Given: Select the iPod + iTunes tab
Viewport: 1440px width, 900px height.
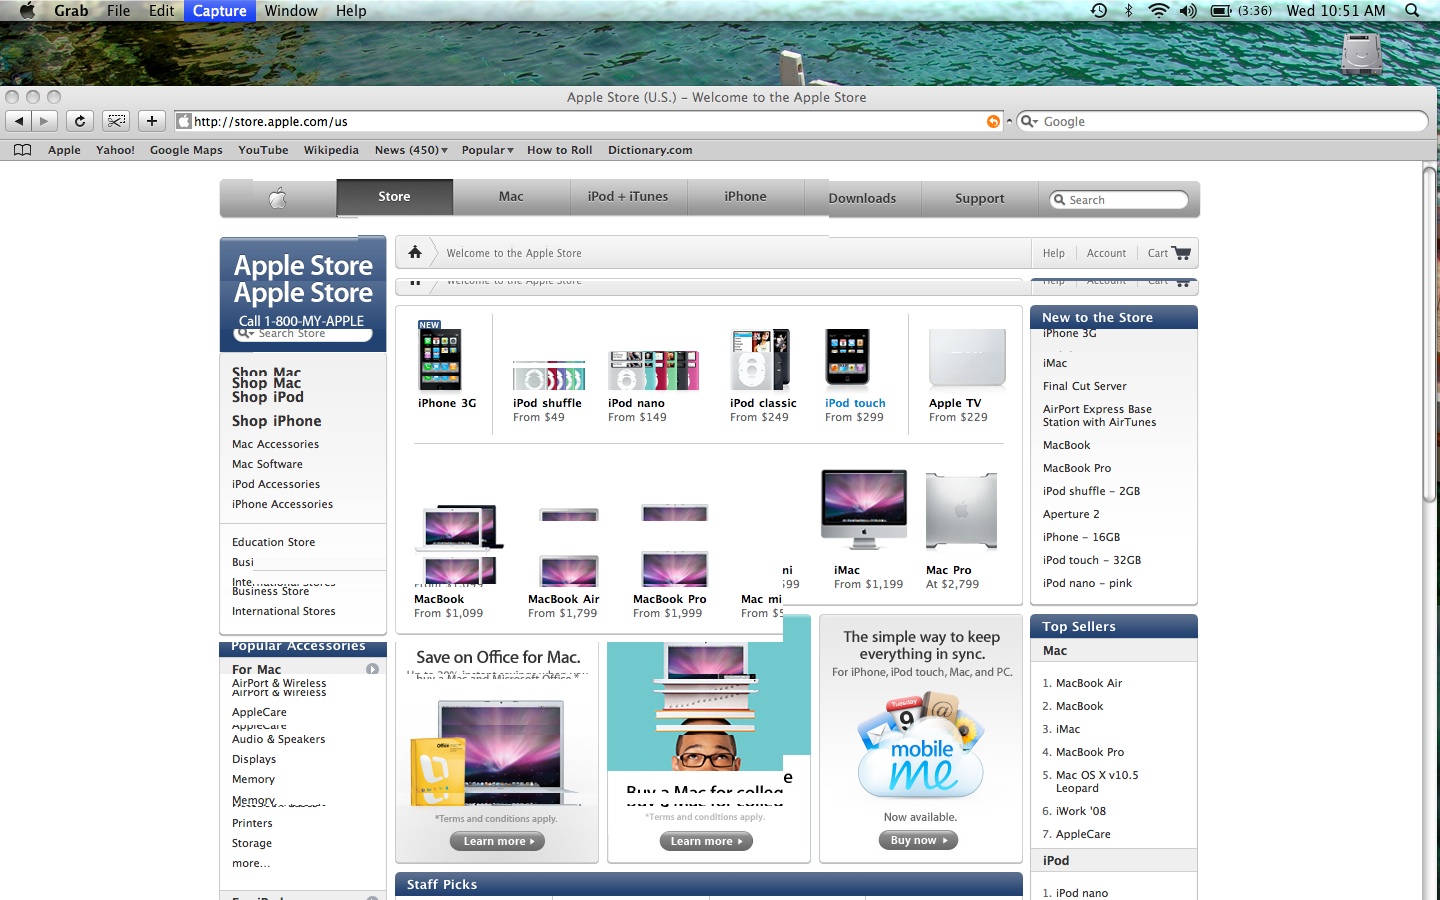Looking at the screenshot, I should click(x=628, y=197).
